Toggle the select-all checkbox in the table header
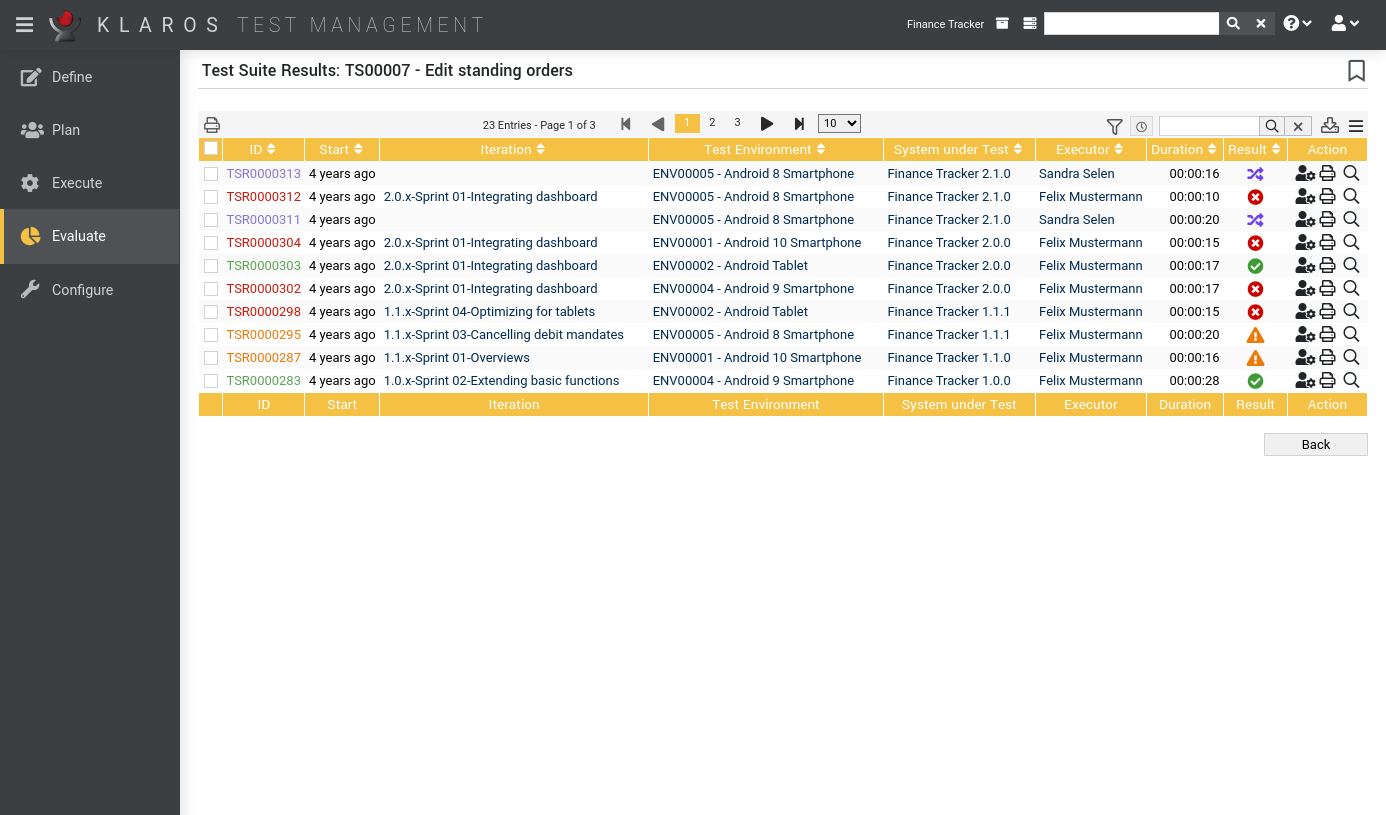Image resolution: width=1386 pixels, height=815 pixels. pyautogui.click(x=210, y=147)
